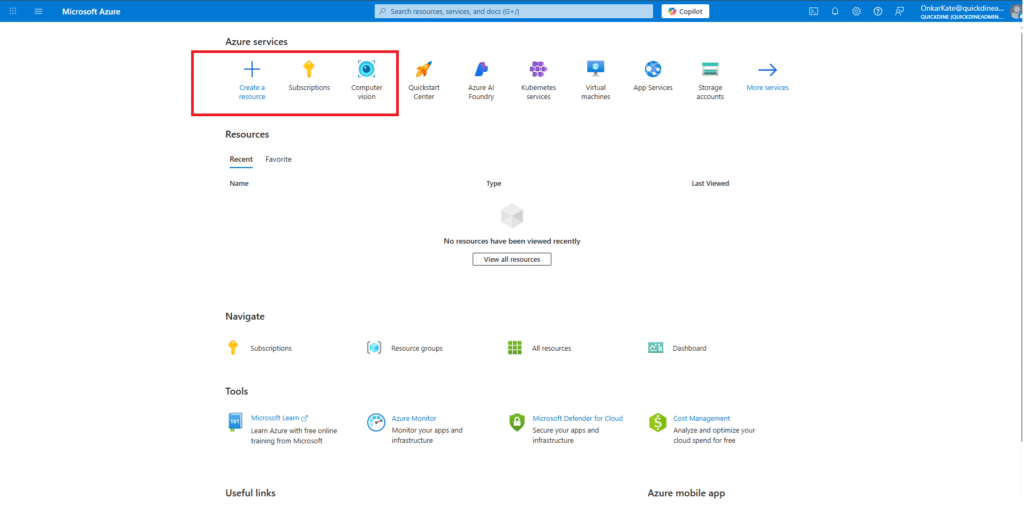Screen dimensions: 1024x529
Task: Open Subscriptions key icon in Azure services
Action: tap(309, 69)
